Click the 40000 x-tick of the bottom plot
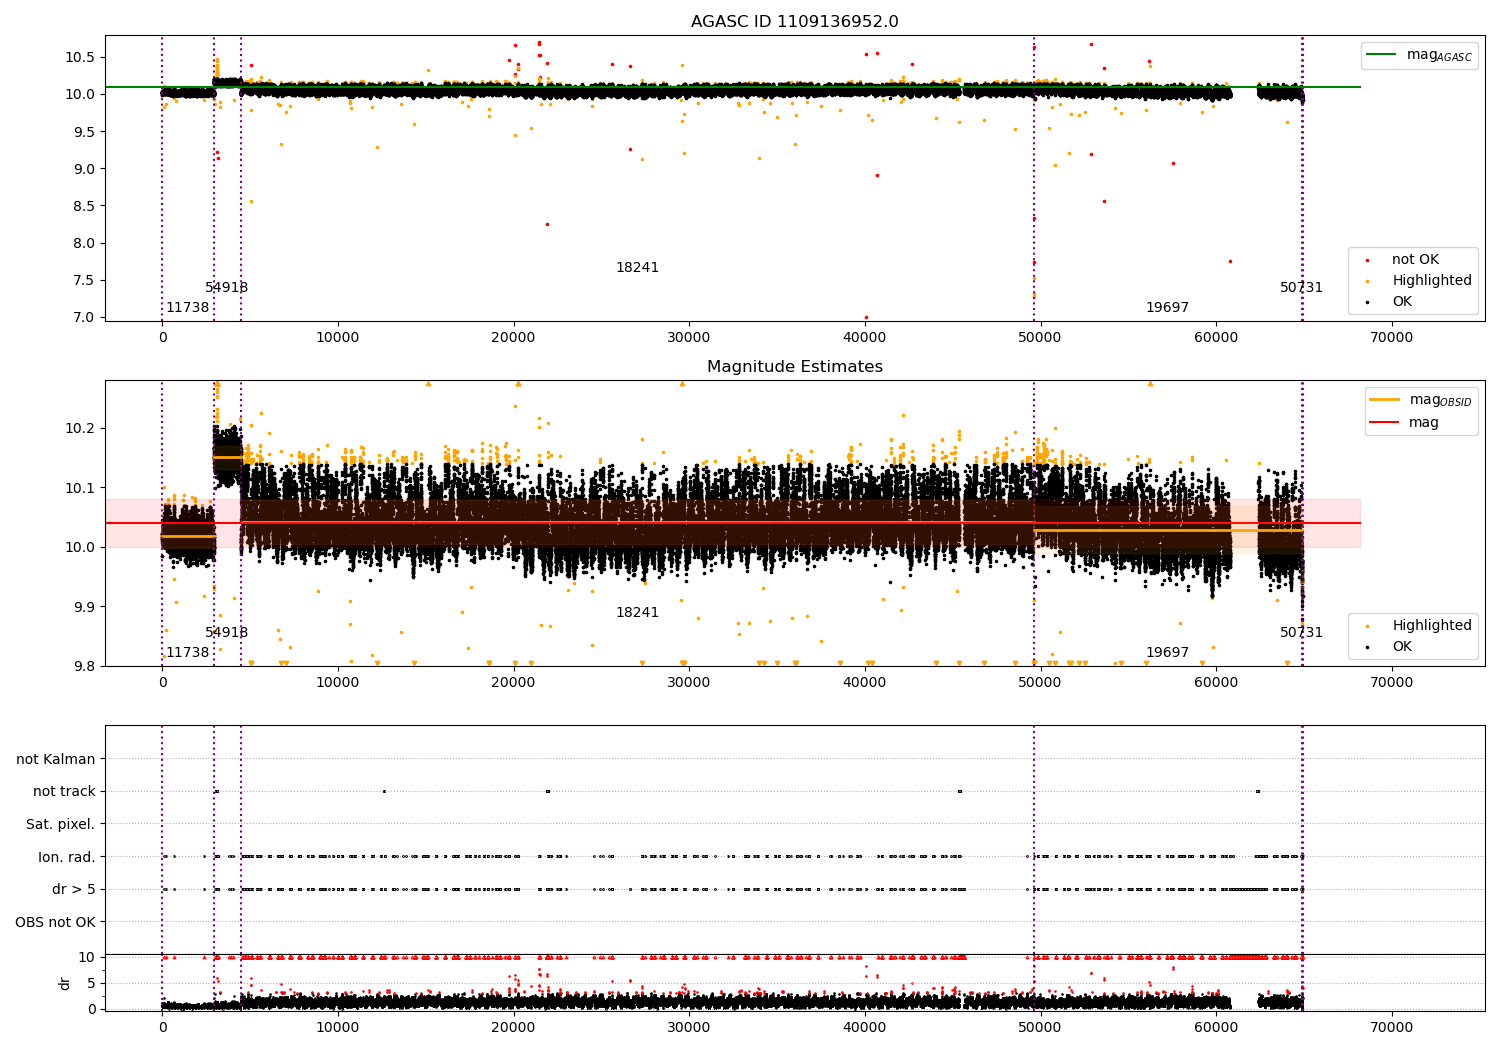Viewport: 1500px width, 1050px height. pyautogui.click(x=864, y=1027)
